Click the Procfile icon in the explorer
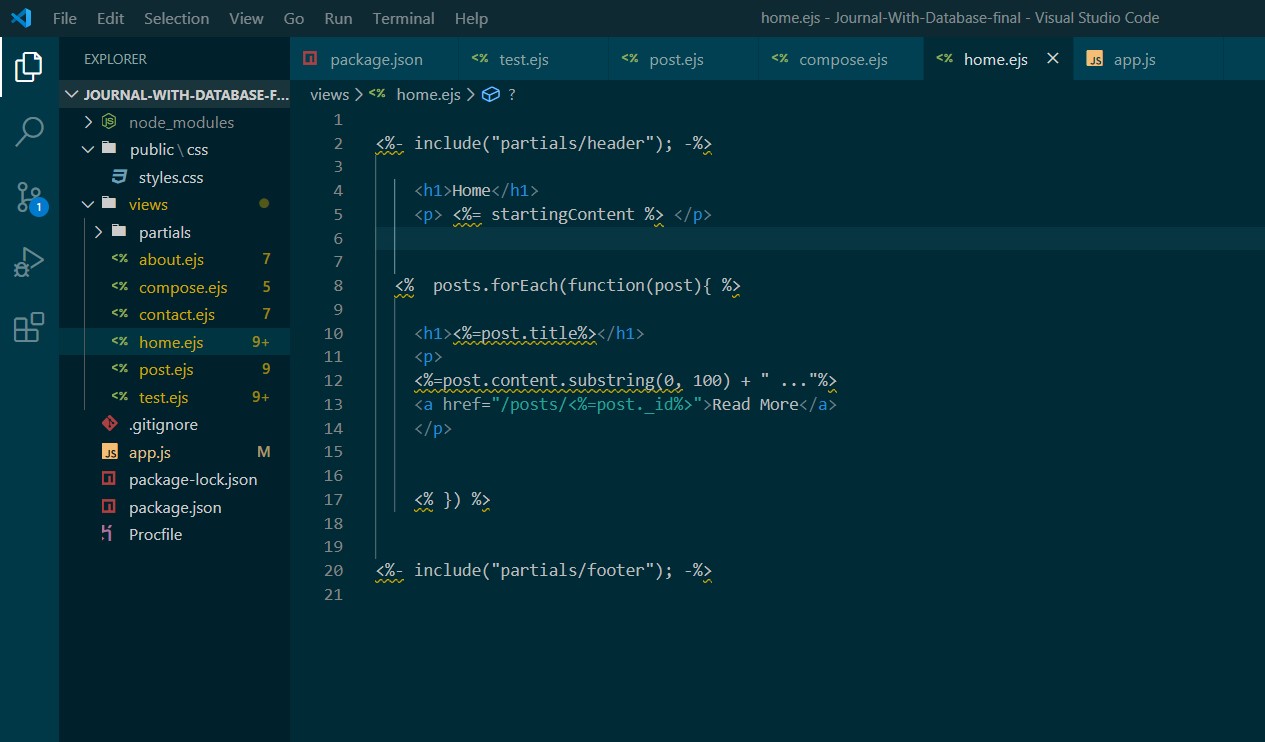This screenshot has height=742, width=1265. tap(108, 534)
